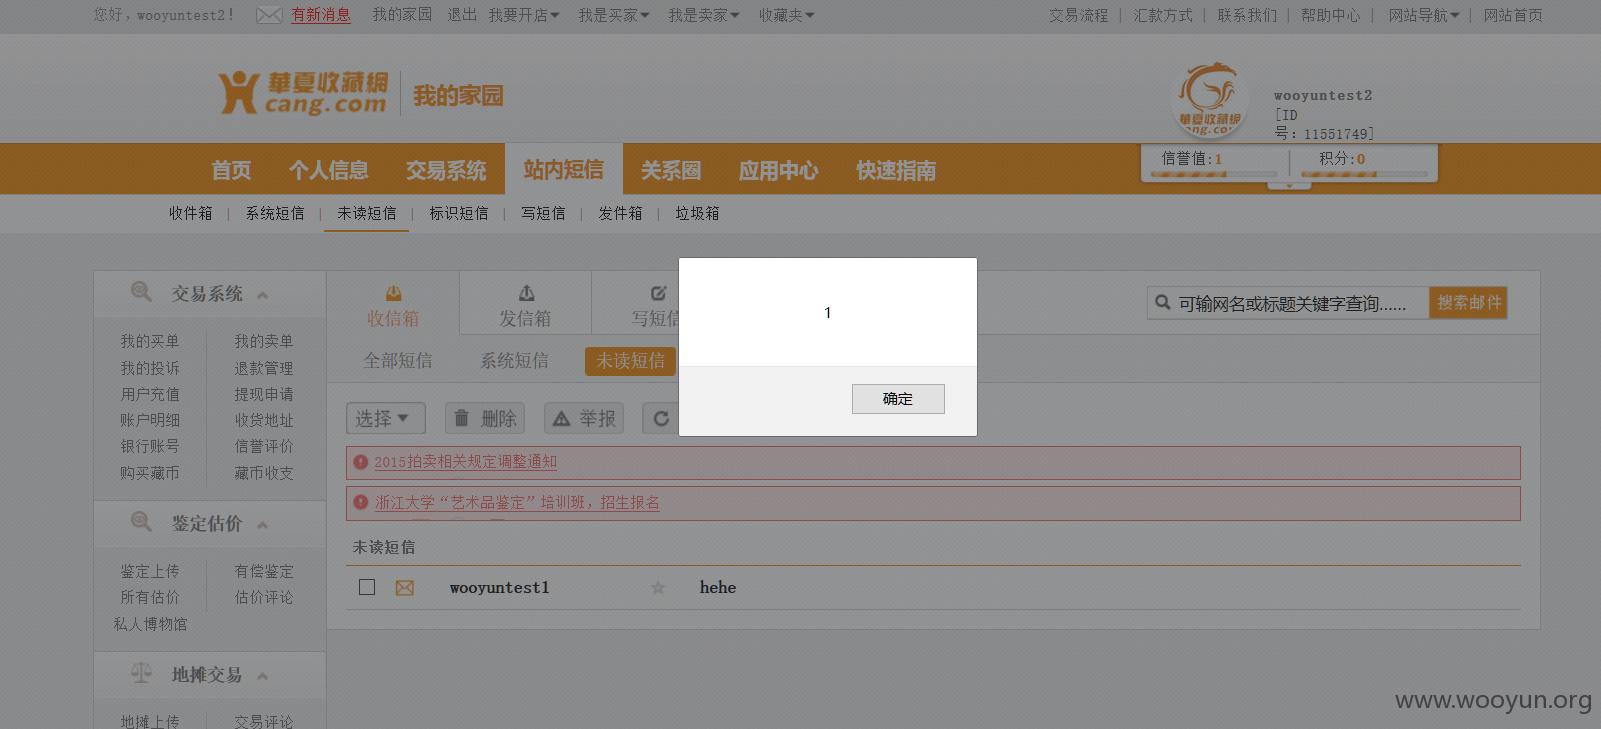Select the 关系圈 navigation tab
Viewport: 1601px width, 729px height.
[671, 170]
